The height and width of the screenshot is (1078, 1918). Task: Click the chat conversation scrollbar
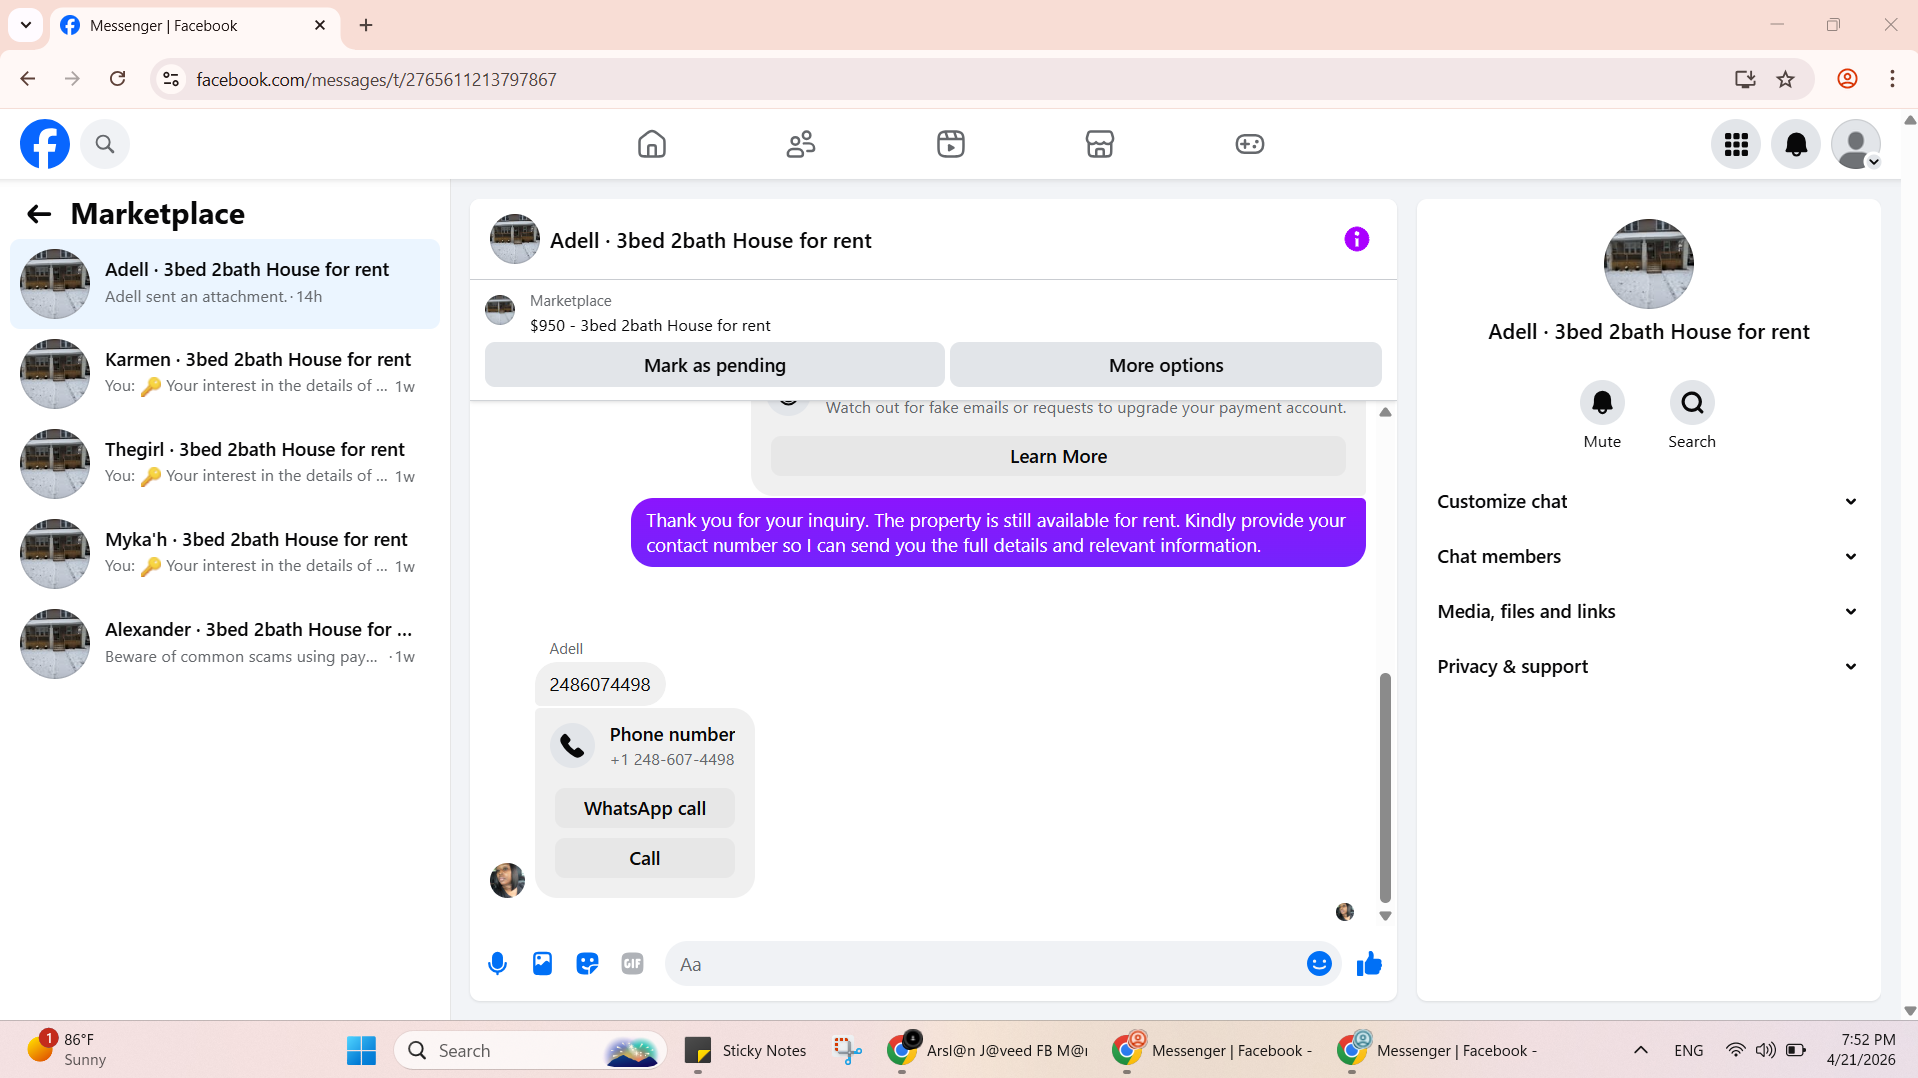click(1385, 788)
